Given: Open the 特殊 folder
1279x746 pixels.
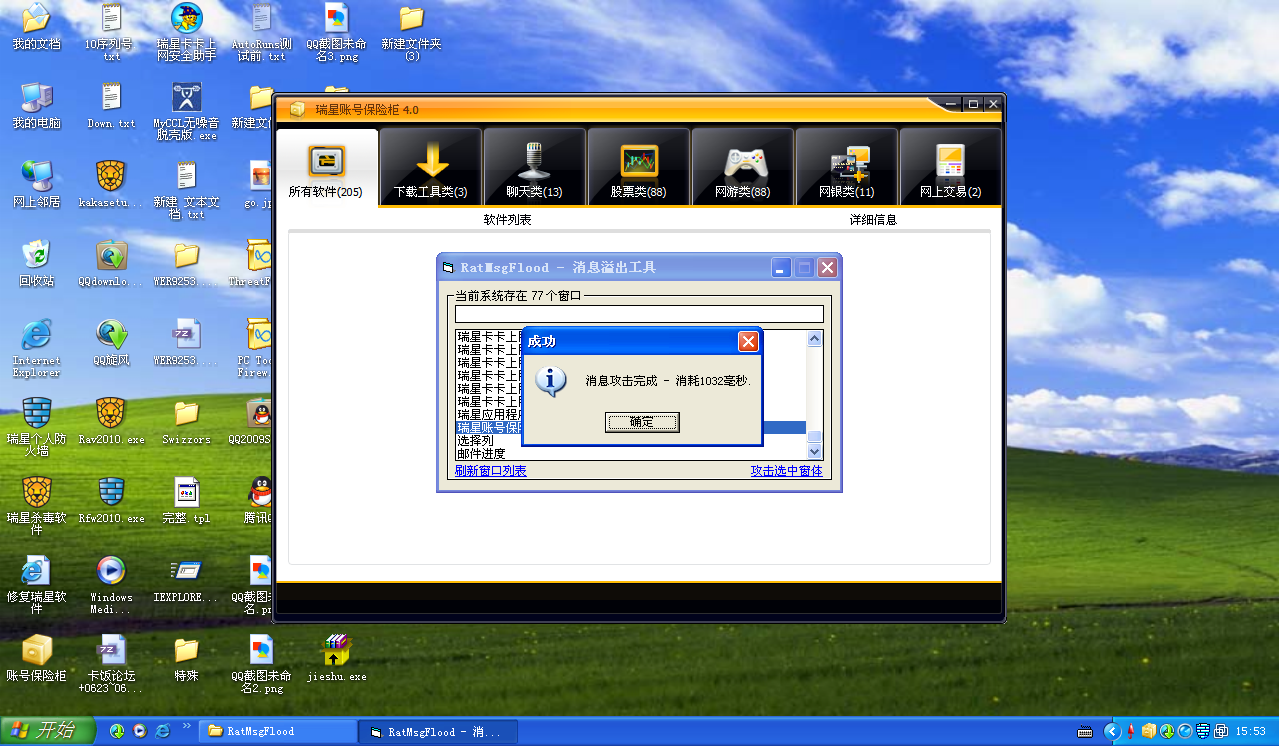Looking at the screenshot, I should 186,657.
